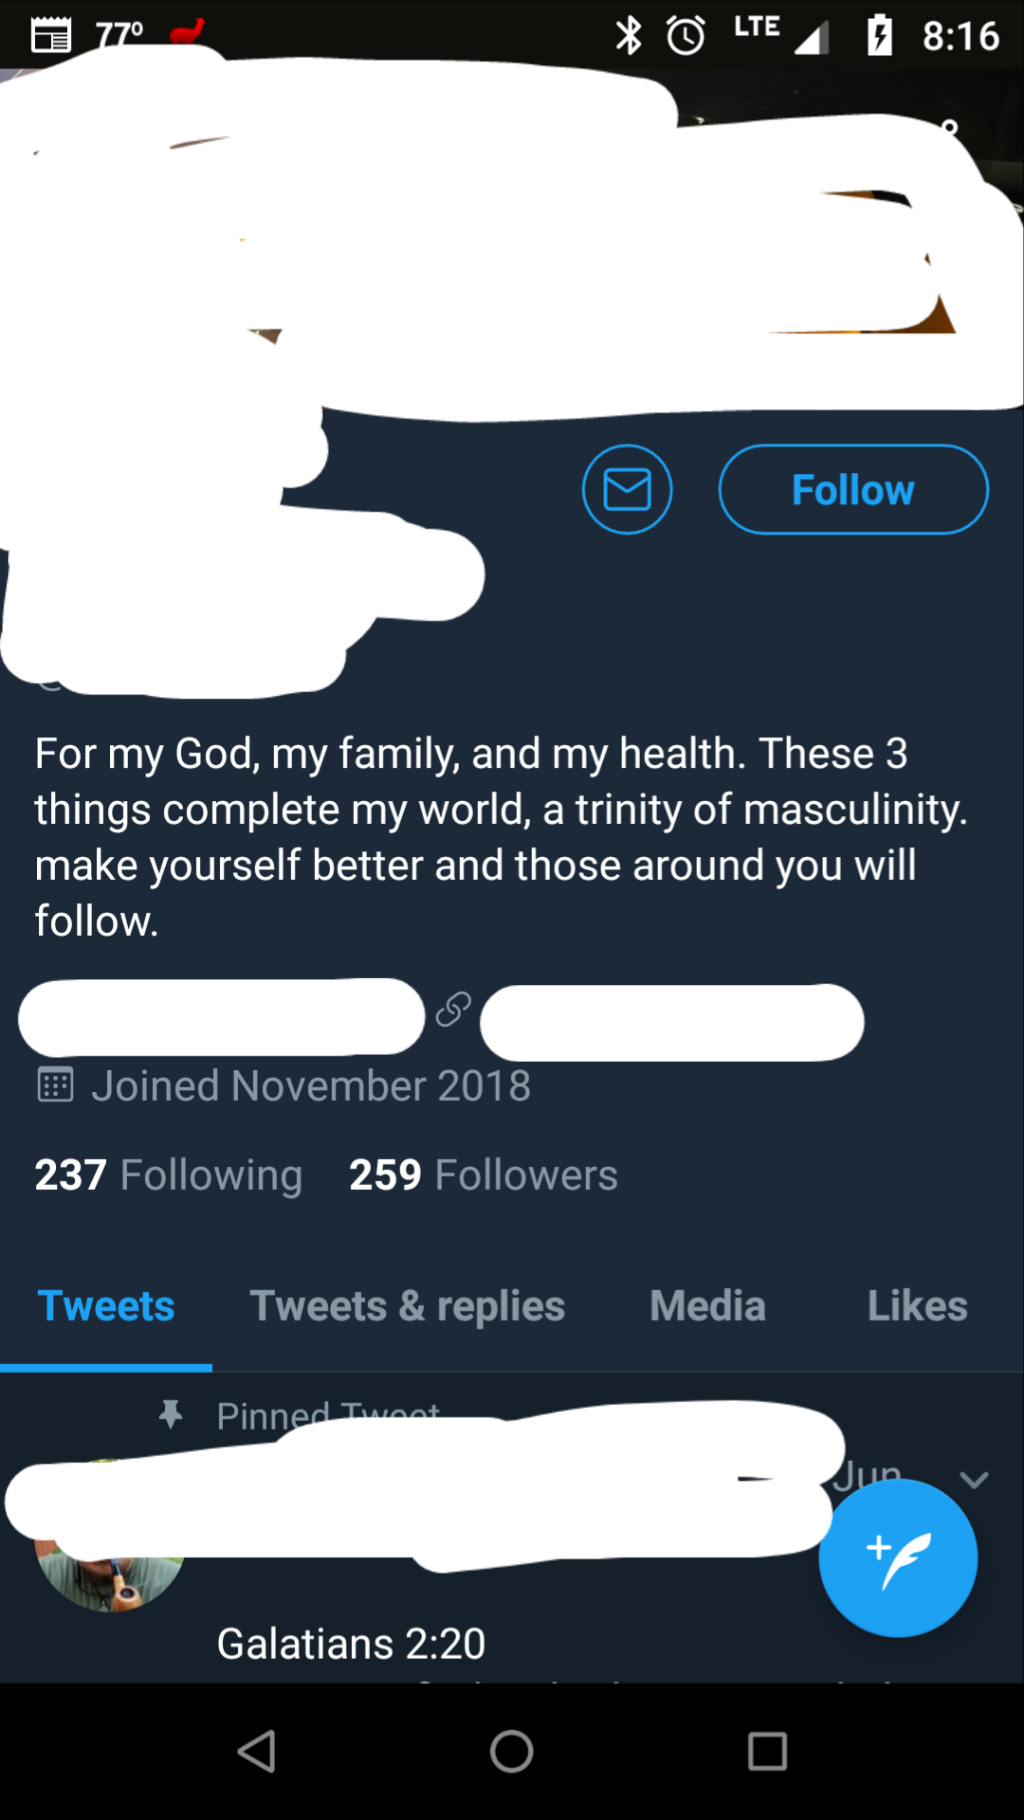Open recent apps with square button
Viewport: 1024px width, 1820px height.
coord(767,1751)
